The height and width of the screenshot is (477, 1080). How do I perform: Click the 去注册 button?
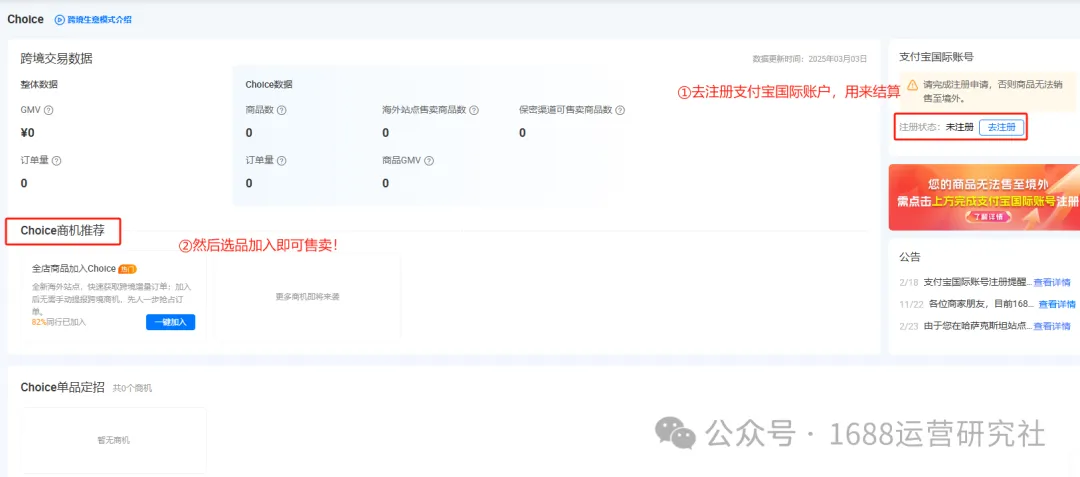pos(1001,127)
